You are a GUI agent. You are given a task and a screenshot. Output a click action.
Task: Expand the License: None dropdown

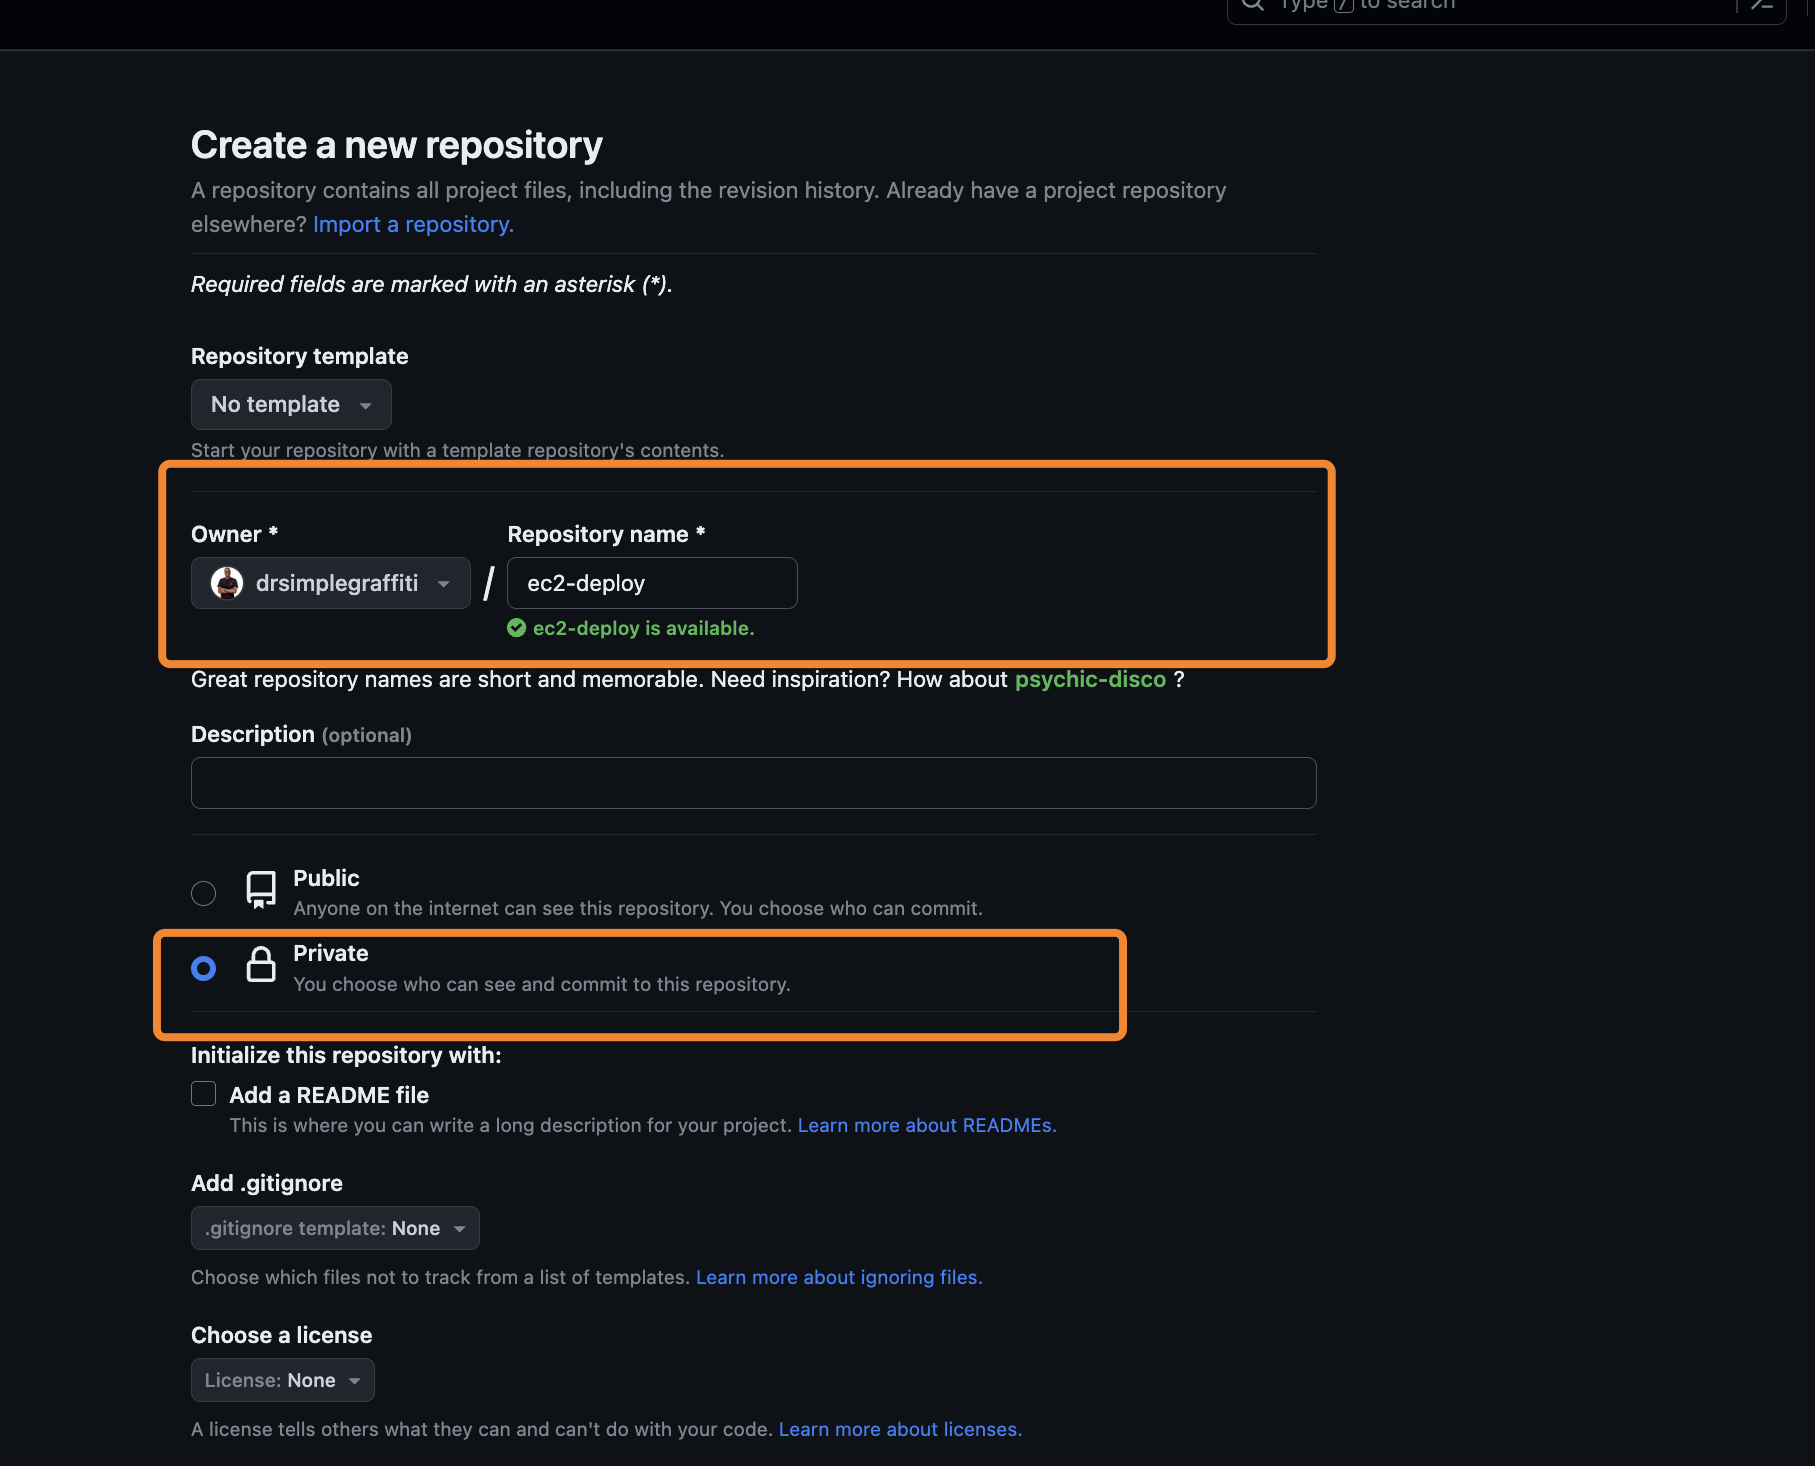pos(282,1380)
